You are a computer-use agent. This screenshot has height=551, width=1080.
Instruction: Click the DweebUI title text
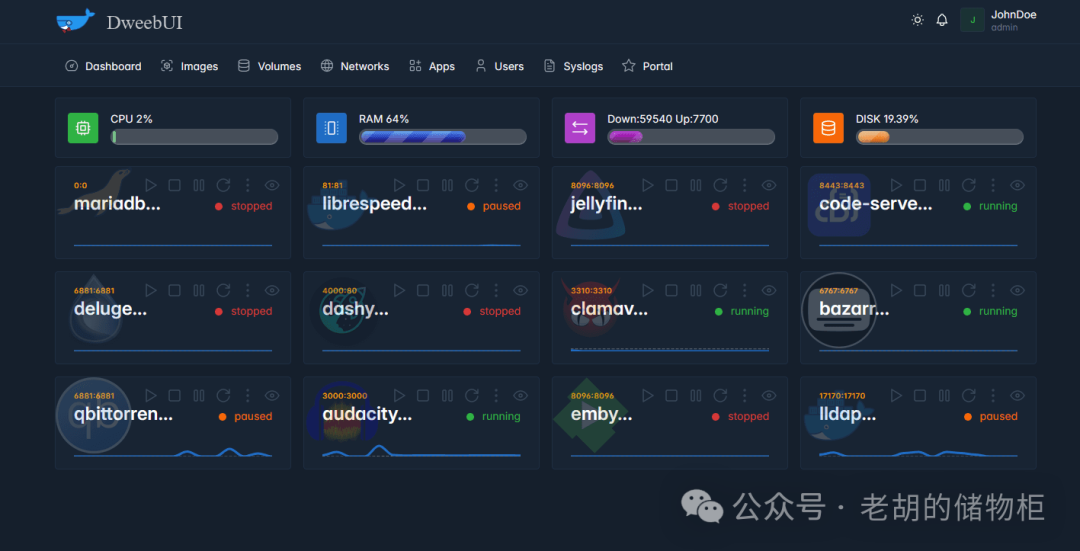click(x=145, y=23)
